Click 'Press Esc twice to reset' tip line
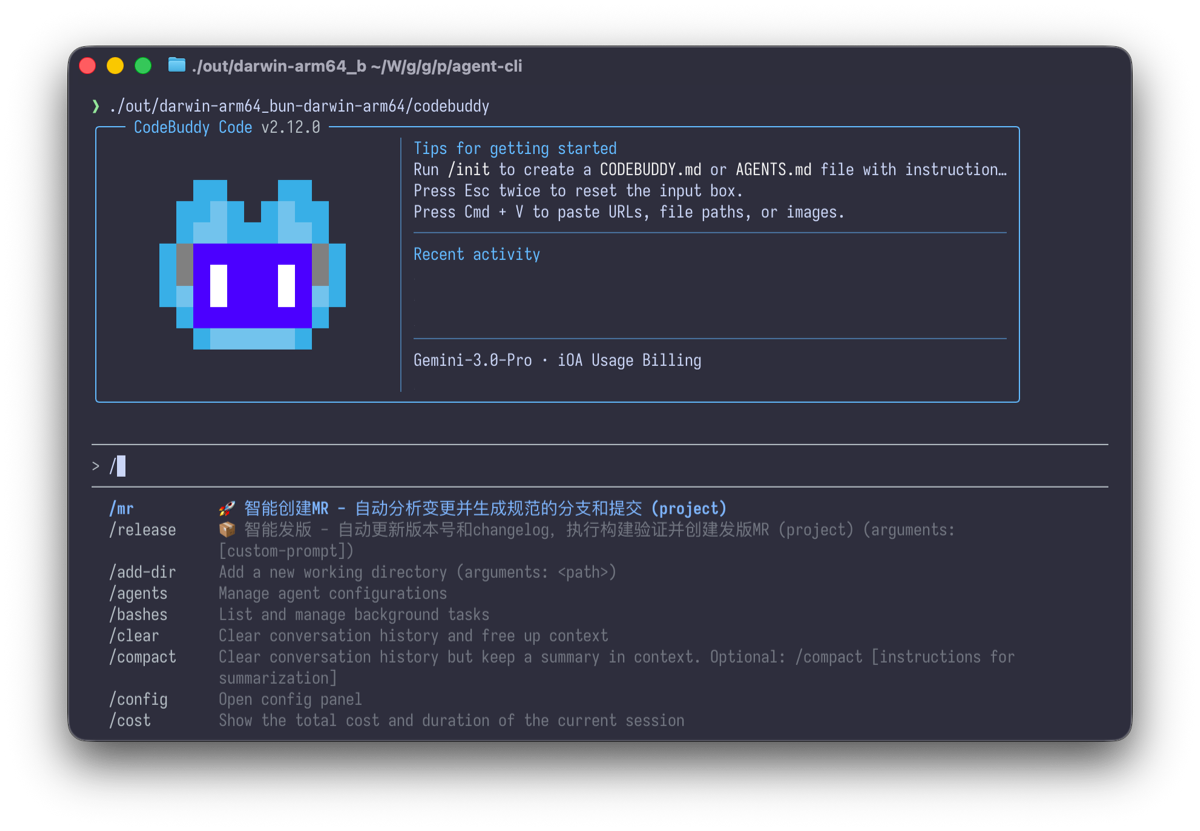Screen dimensions: 1200x831 pyautogui.click(x=578, y=191)
